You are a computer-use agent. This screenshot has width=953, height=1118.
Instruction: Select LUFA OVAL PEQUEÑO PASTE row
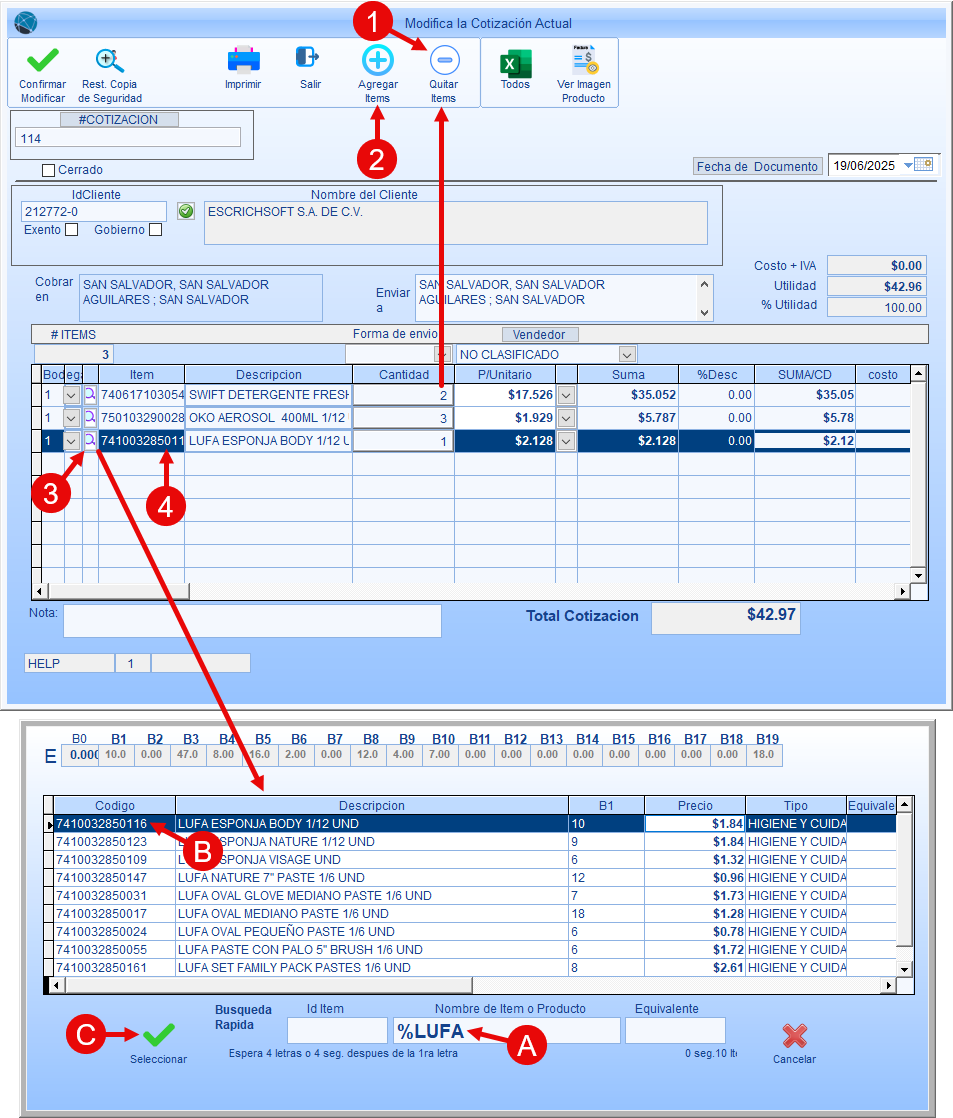[475, 931]
